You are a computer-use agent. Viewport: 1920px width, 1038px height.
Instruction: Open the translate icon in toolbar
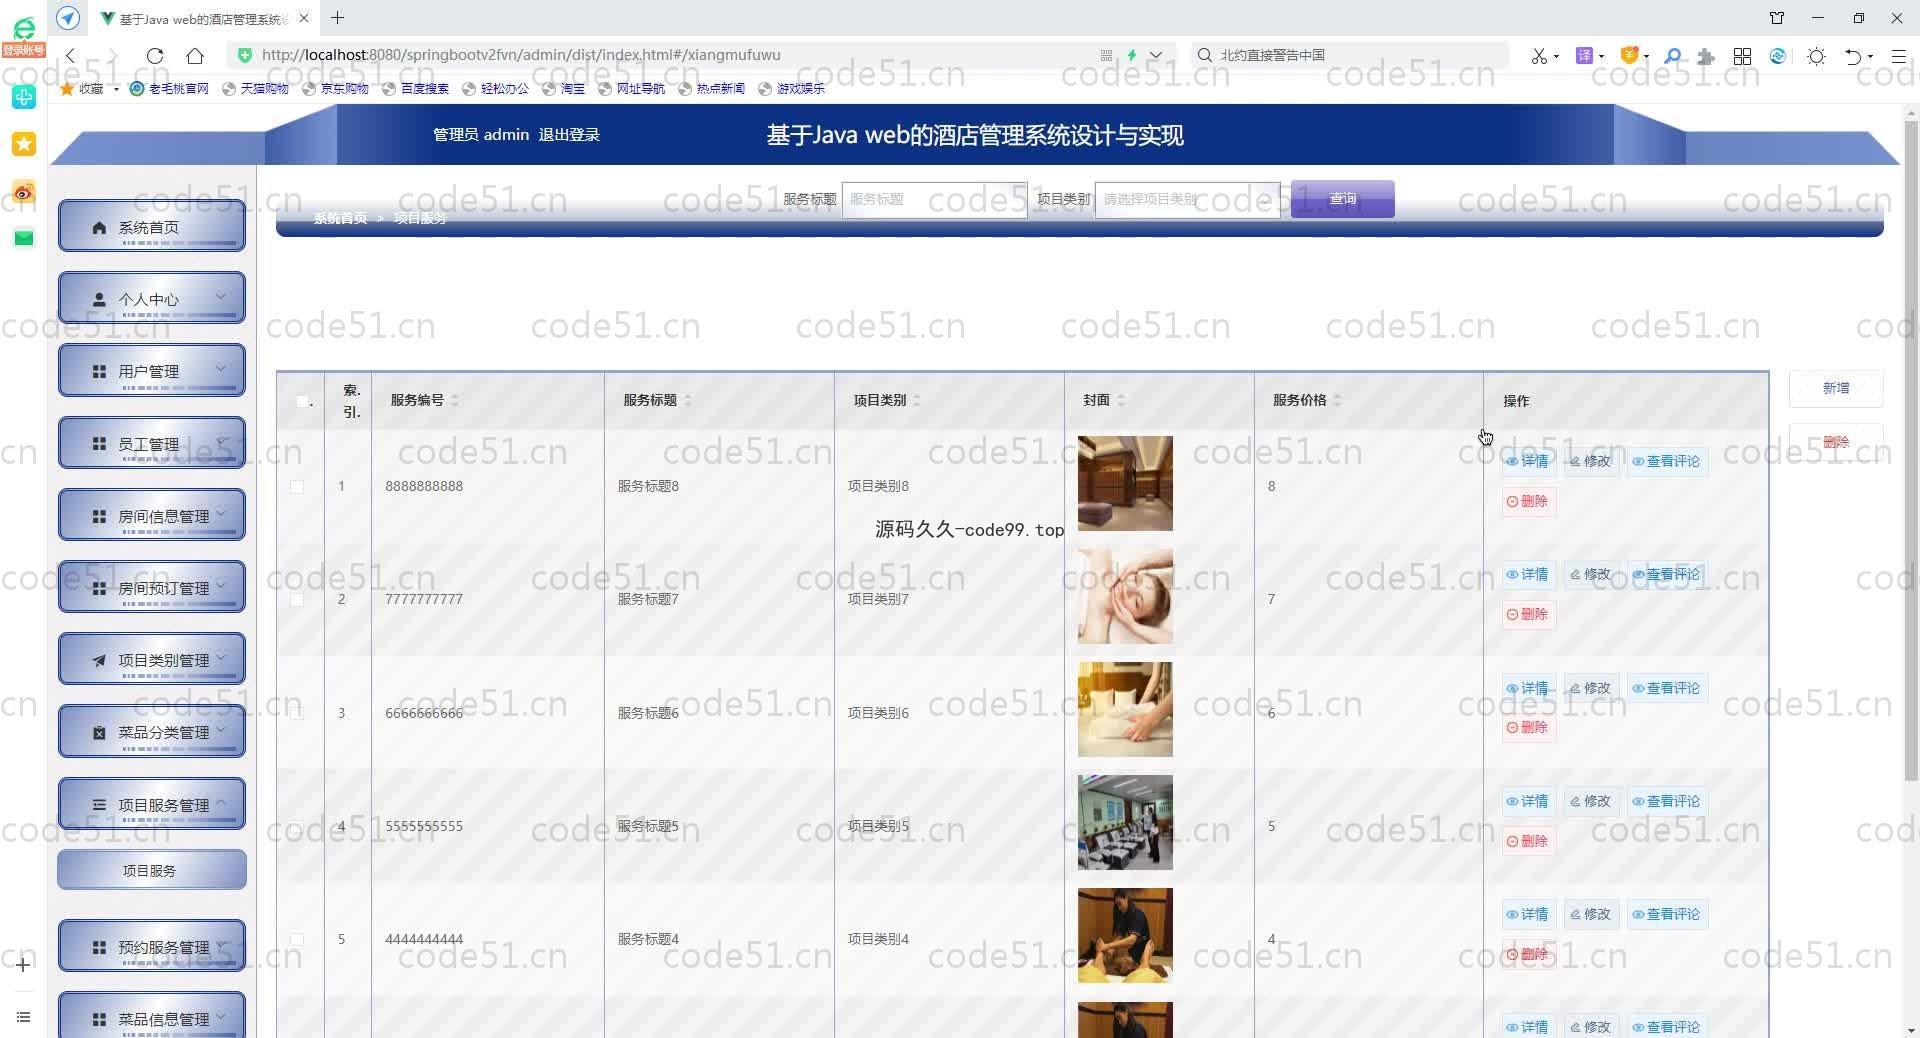pos(1584,56)
